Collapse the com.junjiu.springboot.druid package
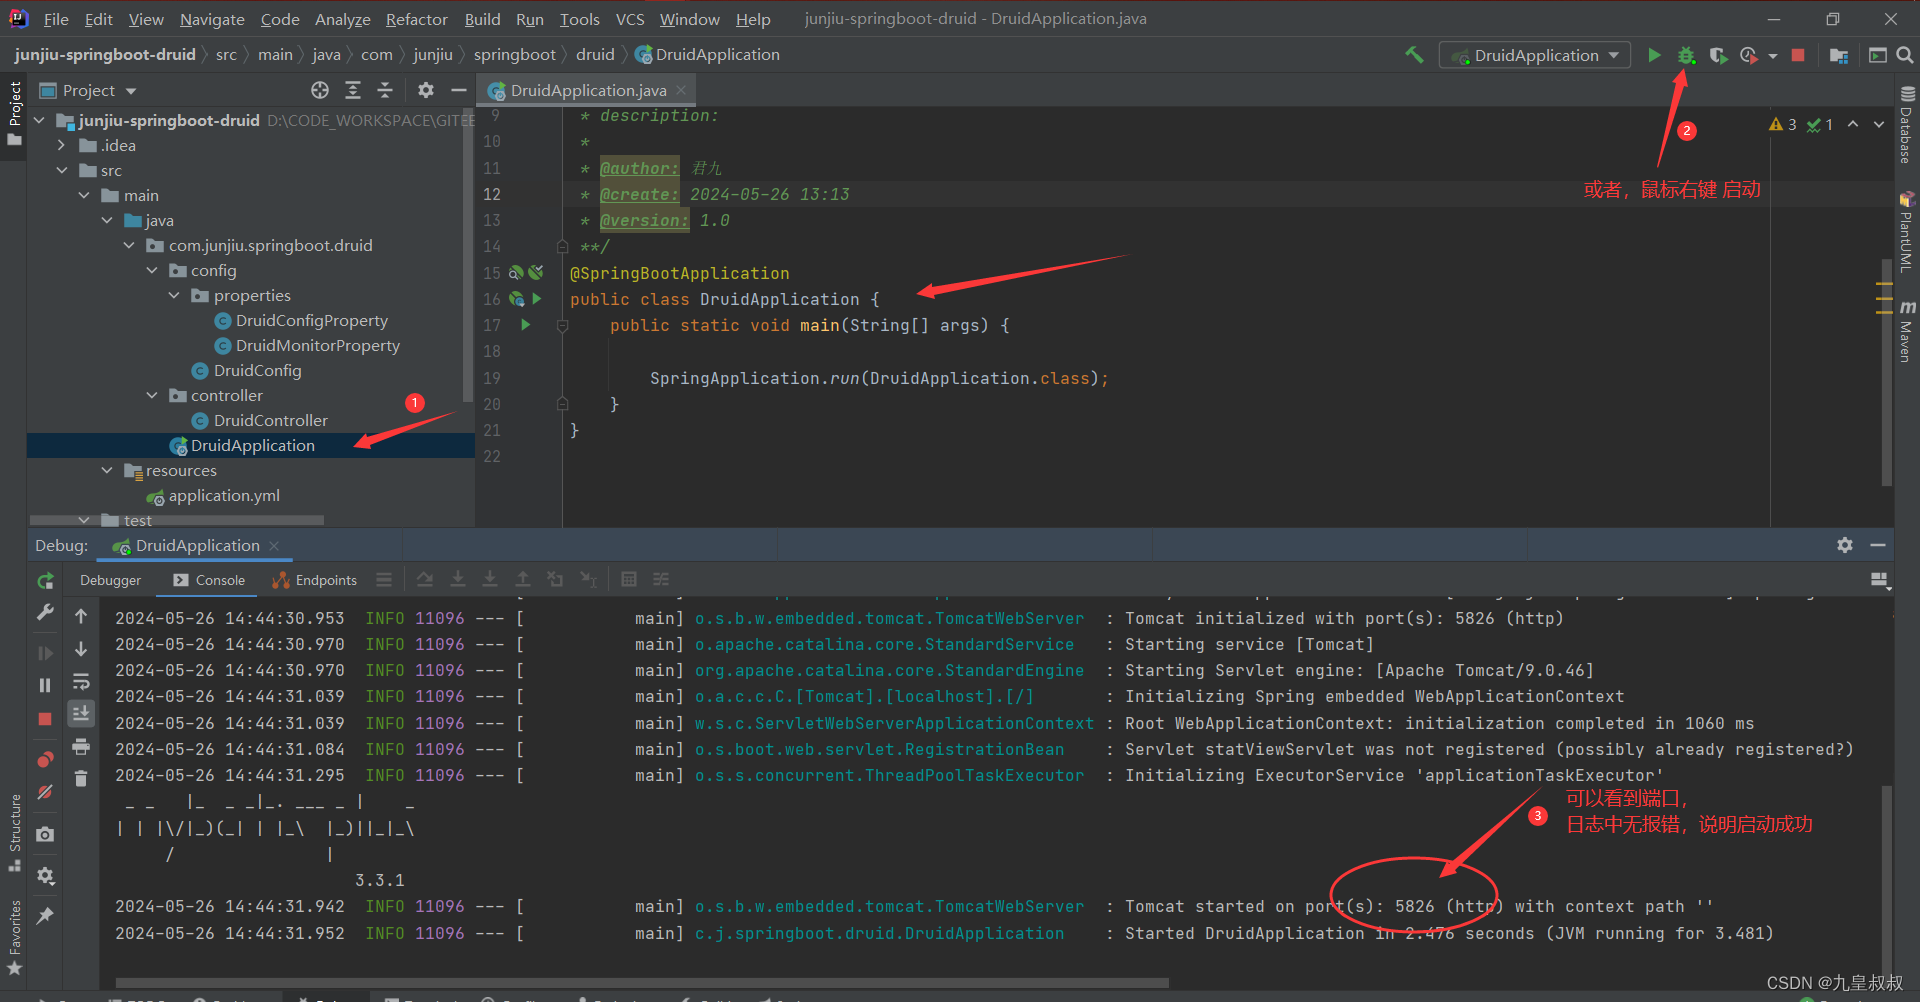Viewport: 1920px width, 1002px height. pyautogui.click(x=129, y=245)
